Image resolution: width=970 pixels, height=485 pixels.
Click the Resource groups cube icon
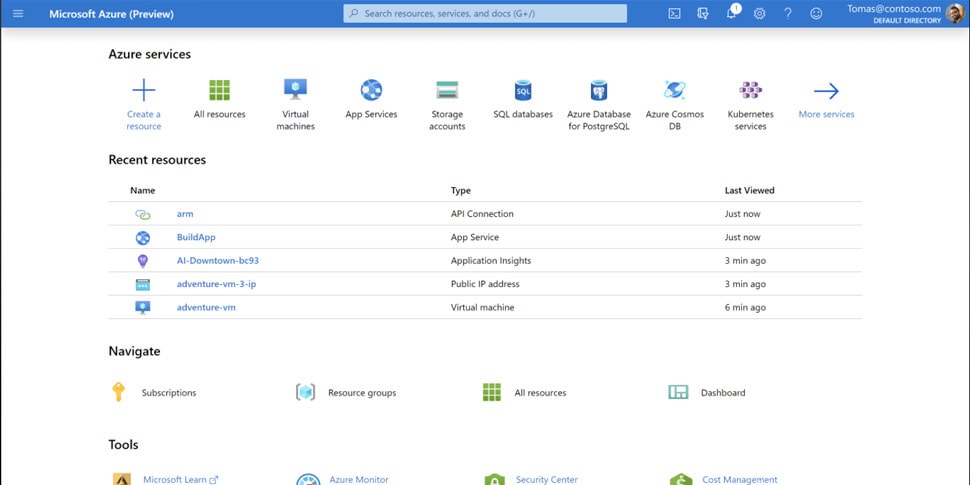[x=306, y=392]
